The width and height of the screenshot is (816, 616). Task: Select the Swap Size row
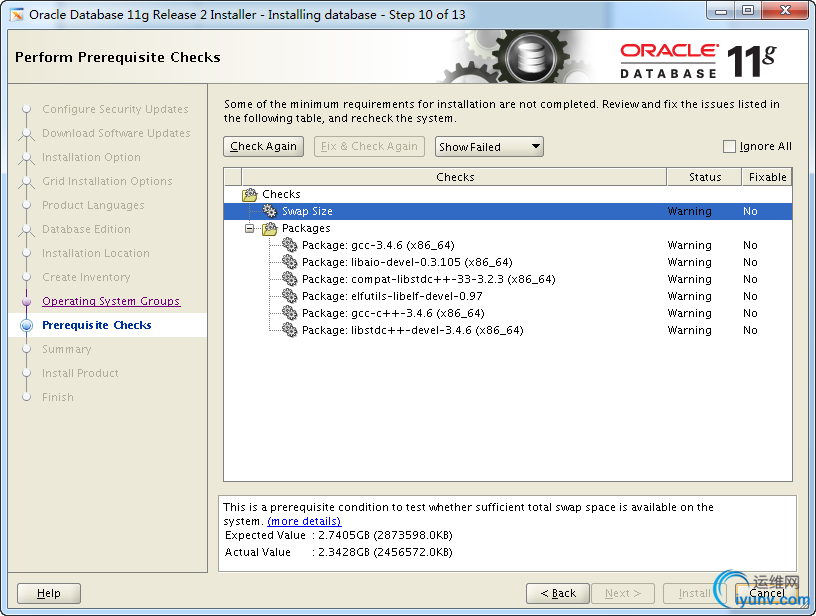point(508,211)
